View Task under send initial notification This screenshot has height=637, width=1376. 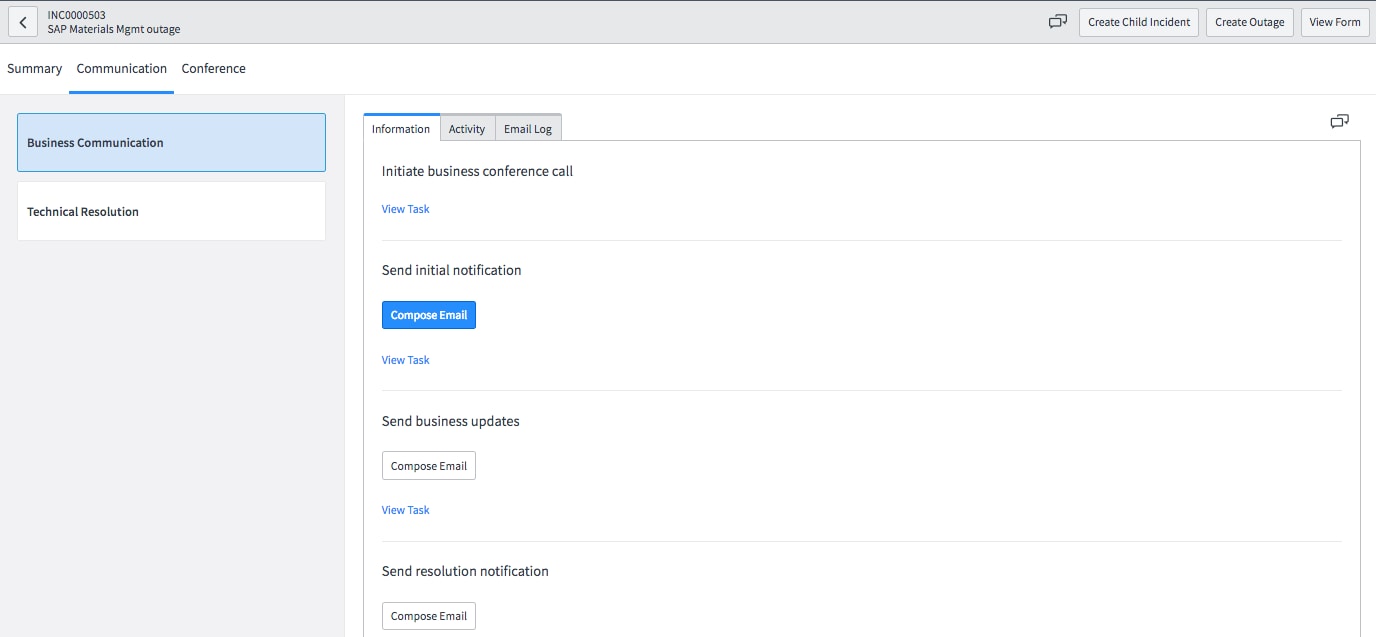coord(405,359)
